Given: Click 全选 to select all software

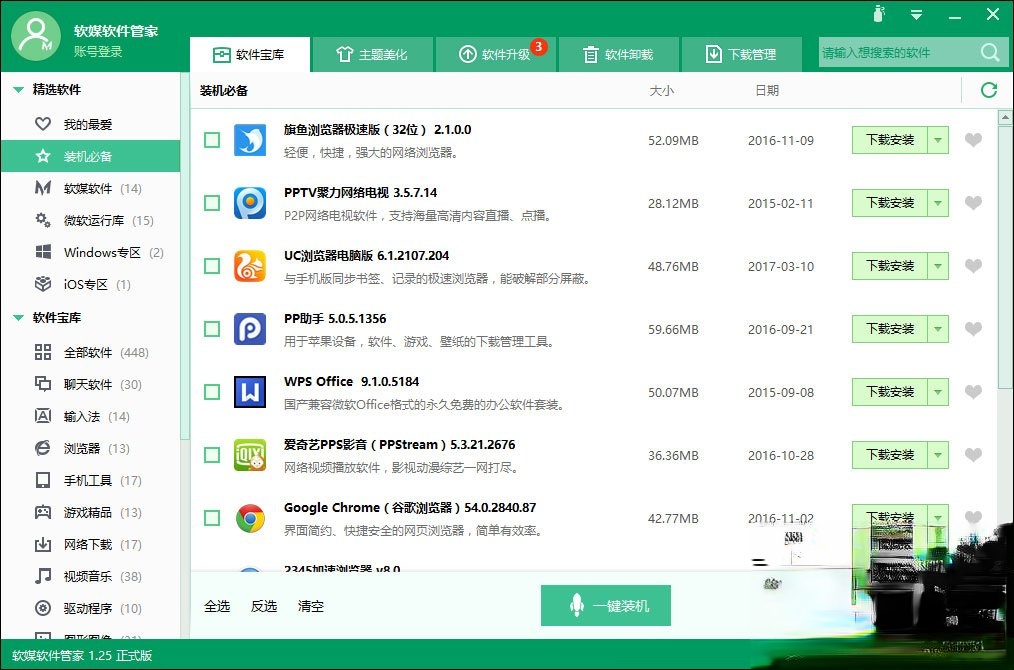Looking at the screenshot, I should click(x=217, y=606).
